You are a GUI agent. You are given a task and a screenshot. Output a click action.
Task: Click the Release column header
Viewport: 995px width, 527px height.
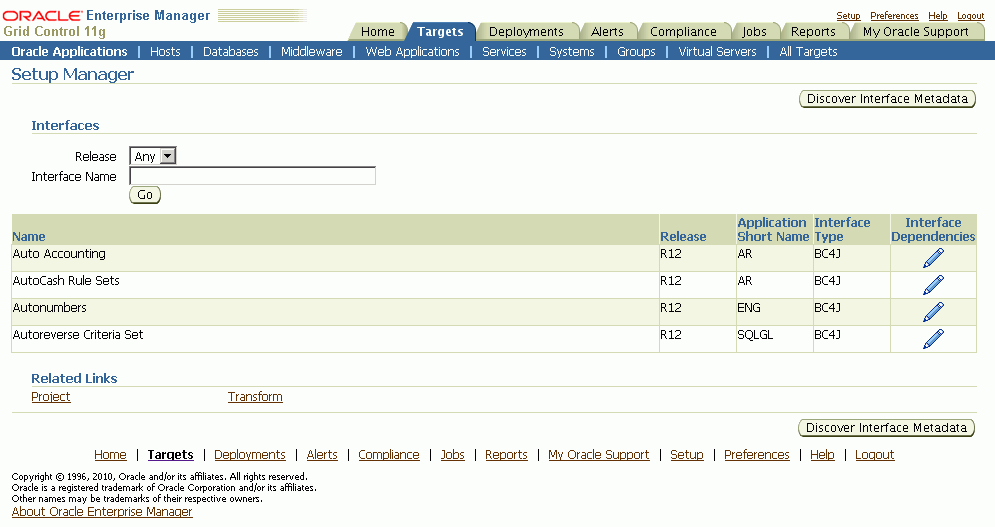pos(683,237)
